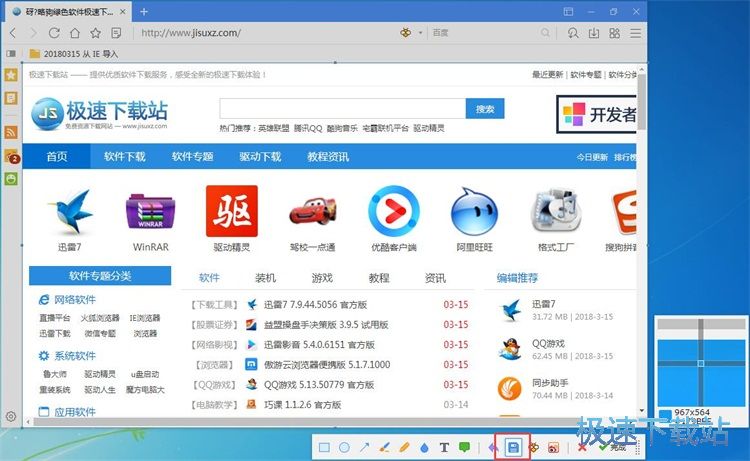Click the Baidu search box in toolbar

(483, 33)
